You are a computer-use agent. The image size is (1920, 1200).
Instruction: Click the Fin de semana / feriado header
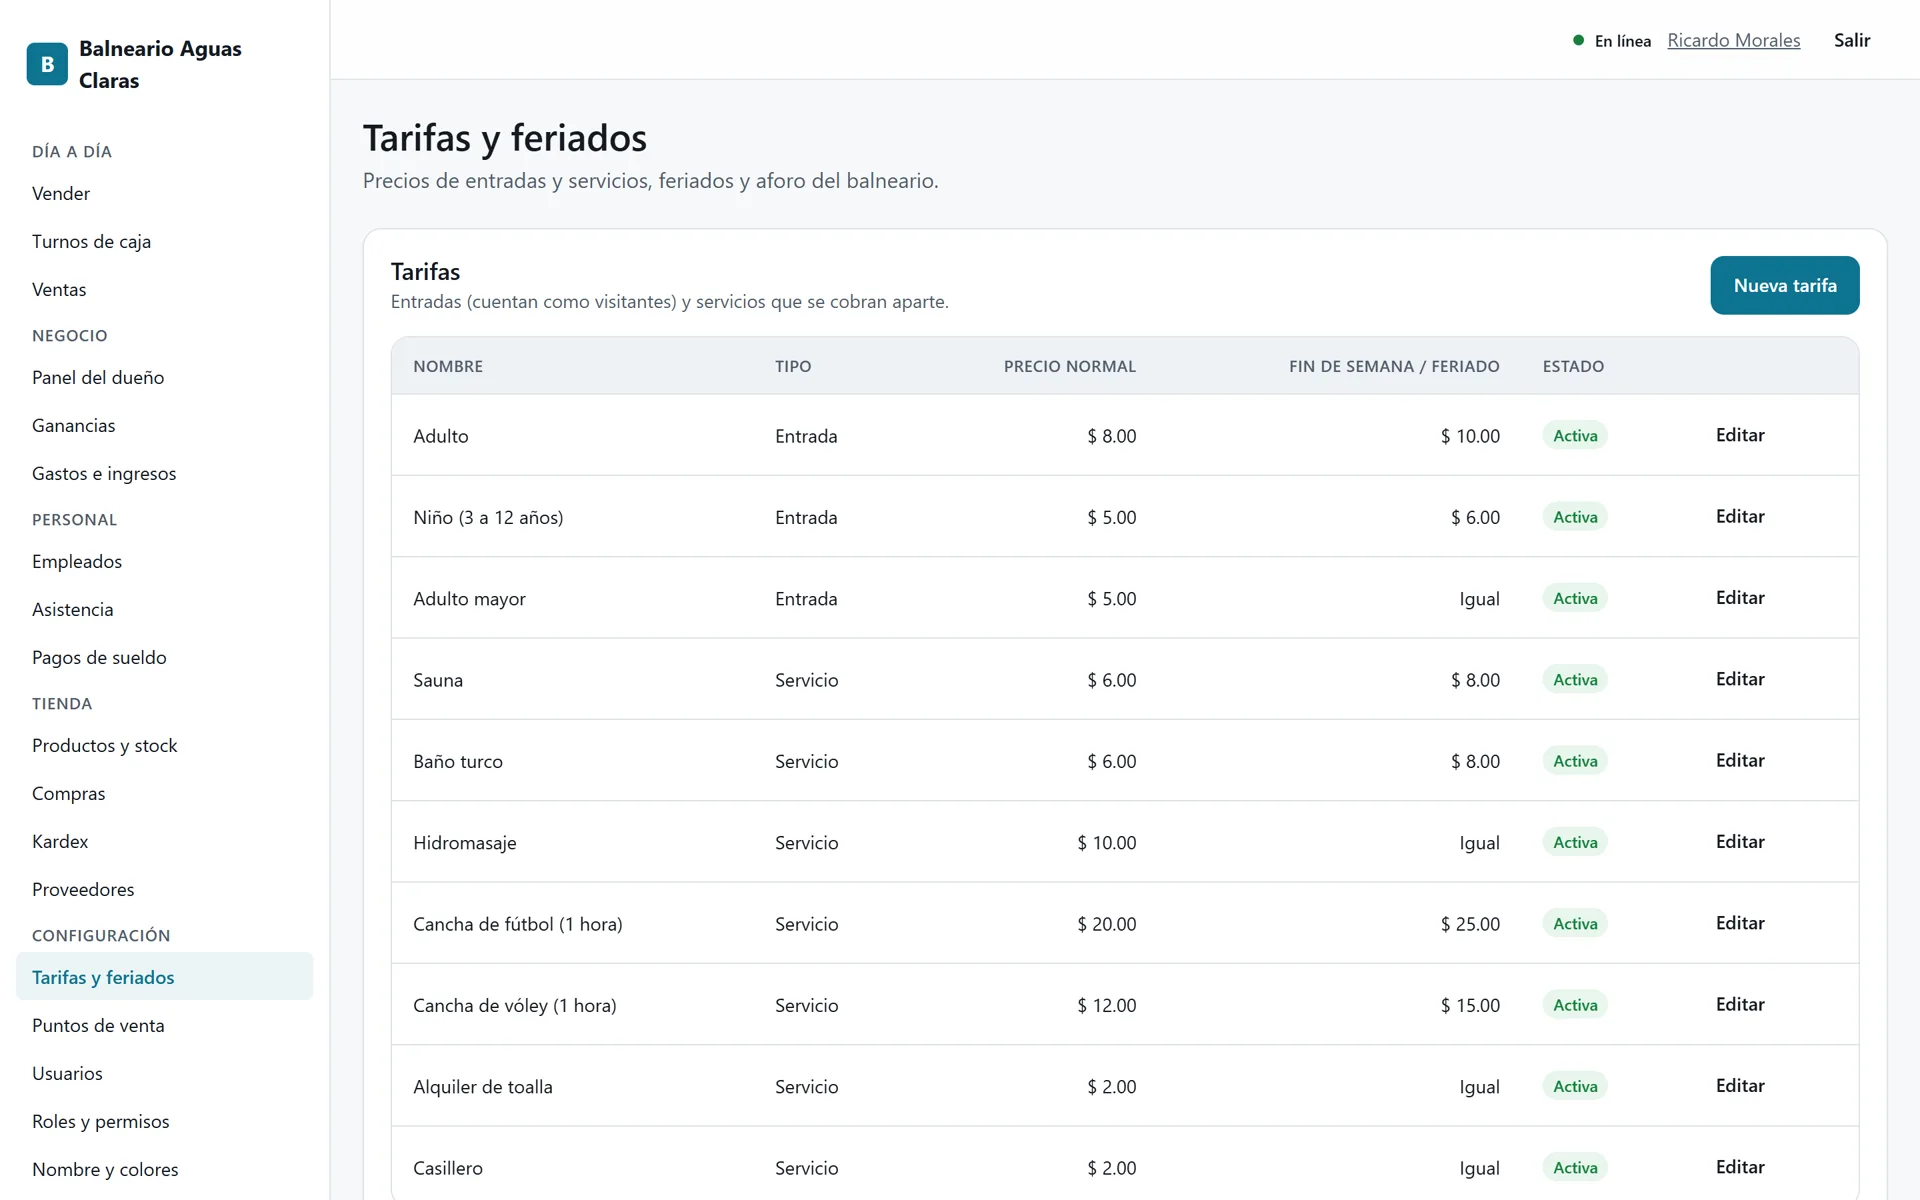(1394, 366)
